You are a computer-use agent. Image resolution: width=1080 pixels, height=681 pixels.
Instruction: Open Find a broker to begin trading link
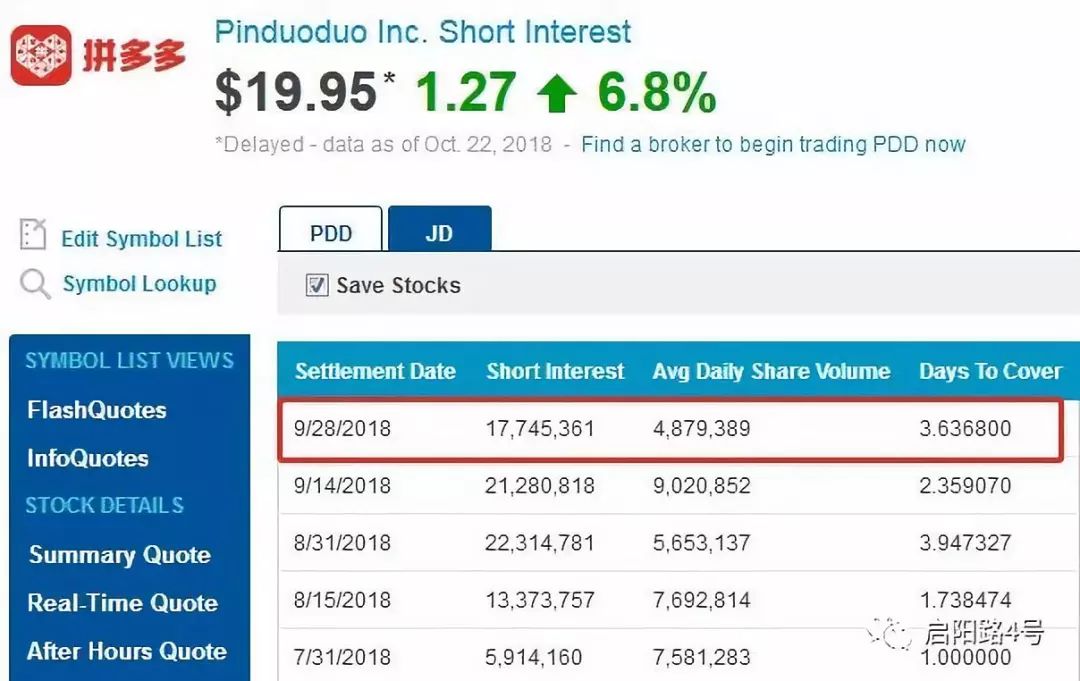point(773,145)
